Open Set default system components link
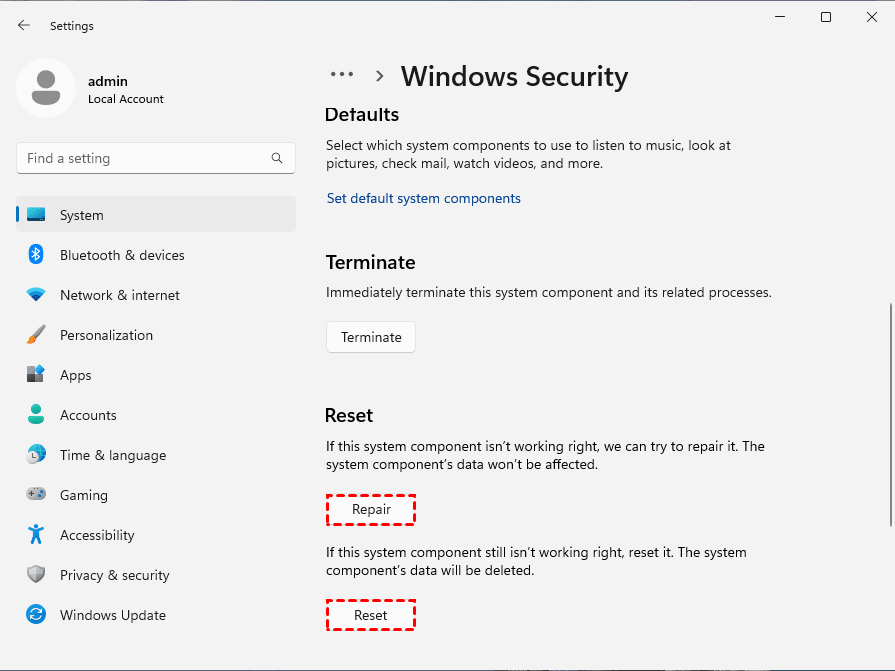Viewport: 895px width, 671px height. 423,198
